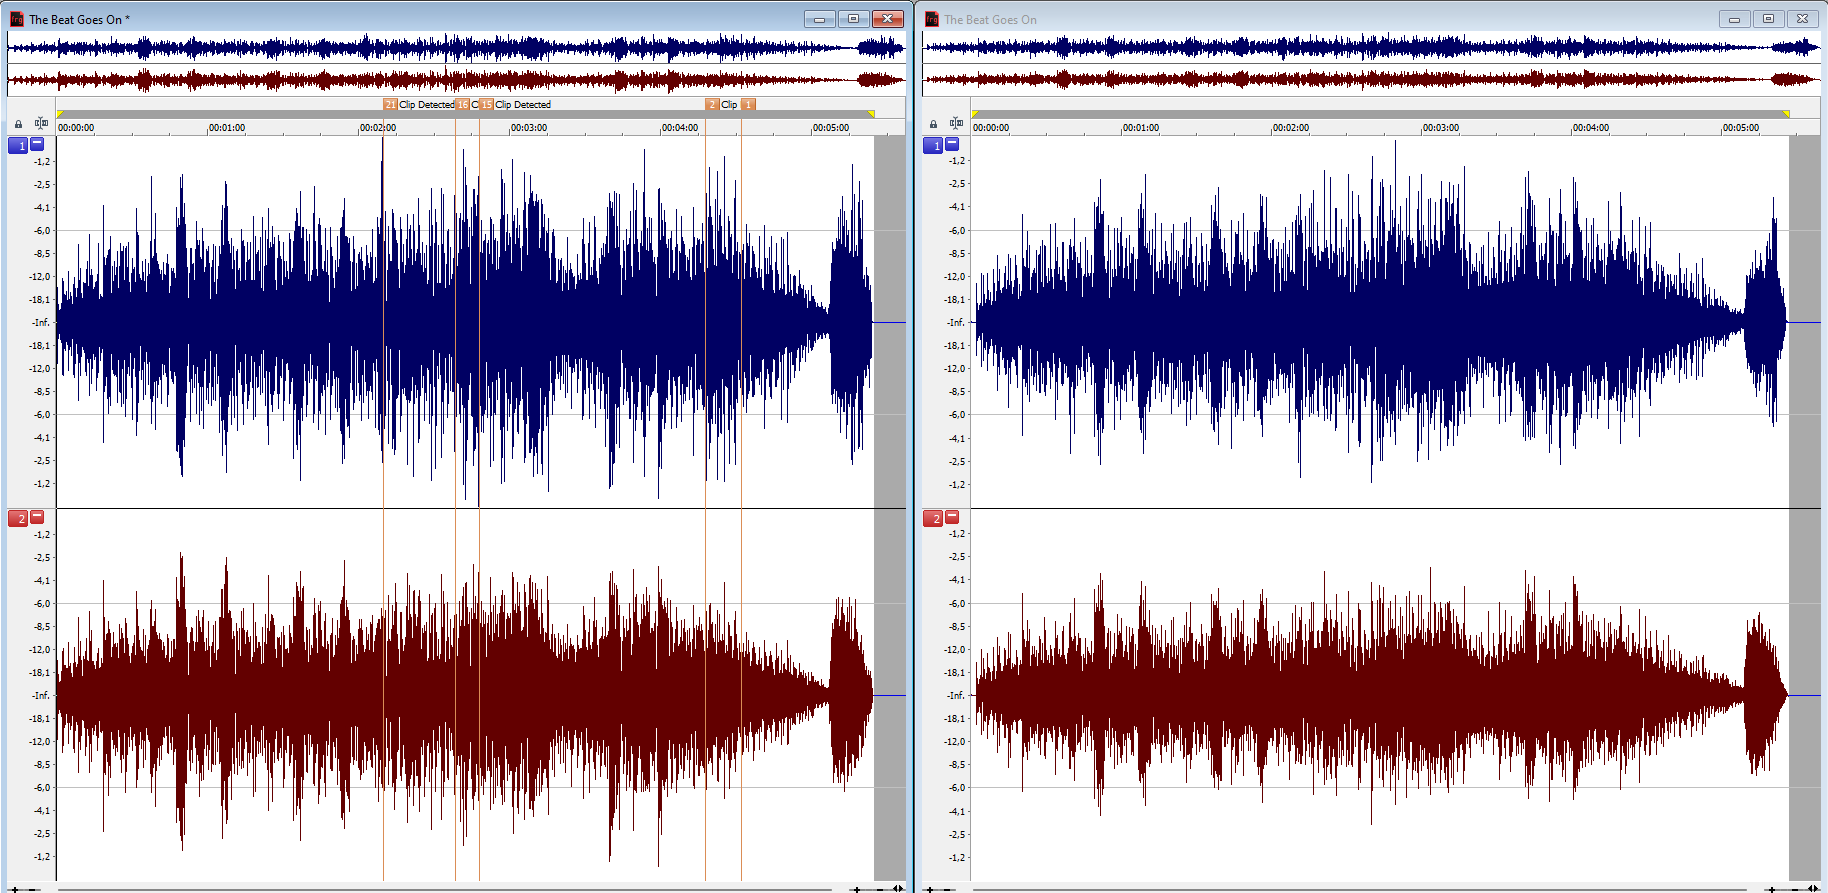Click clip marker 21 on left timeline
The height and width of the screenshot is (893, 1828).
389,105
